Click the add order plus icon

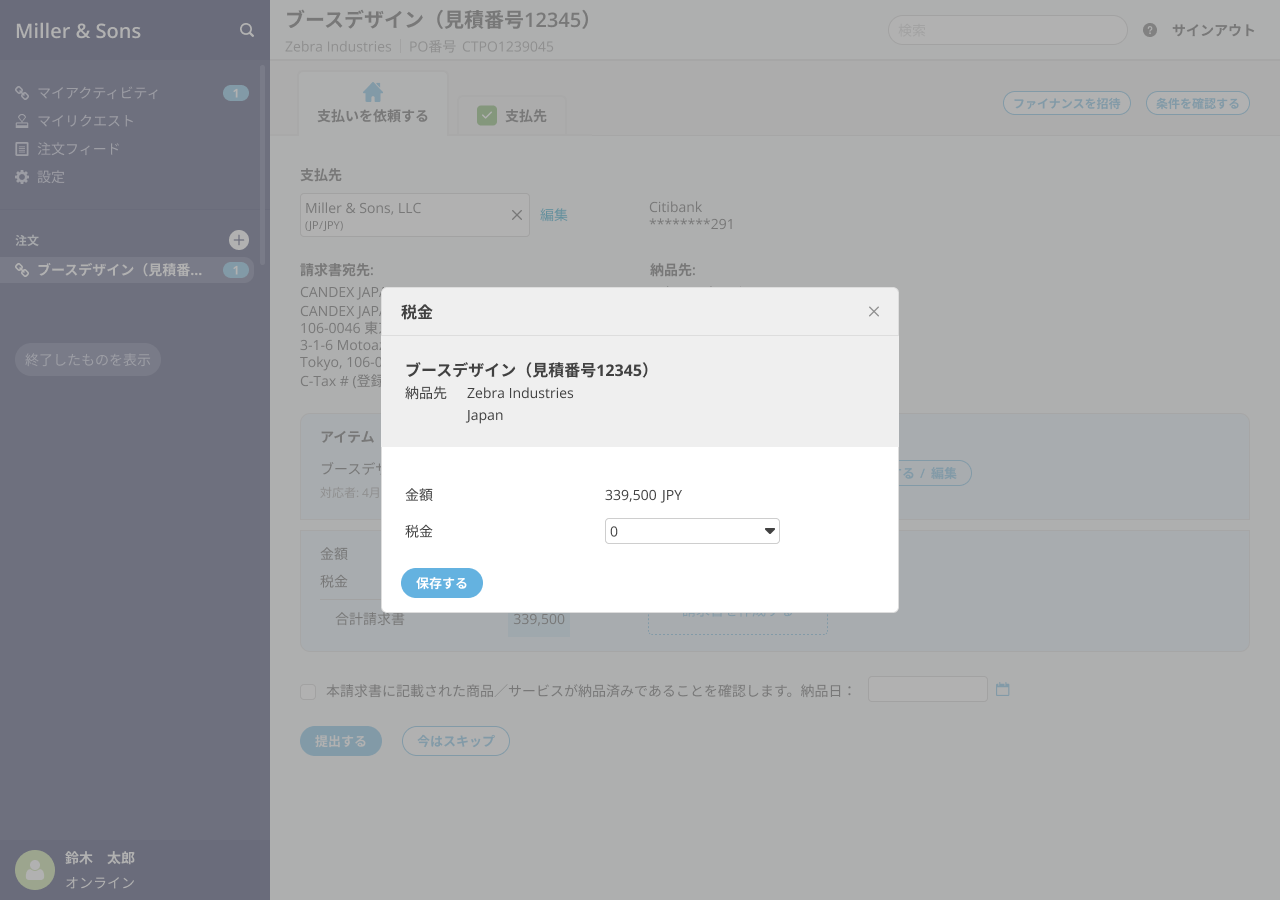click(239, 240)
